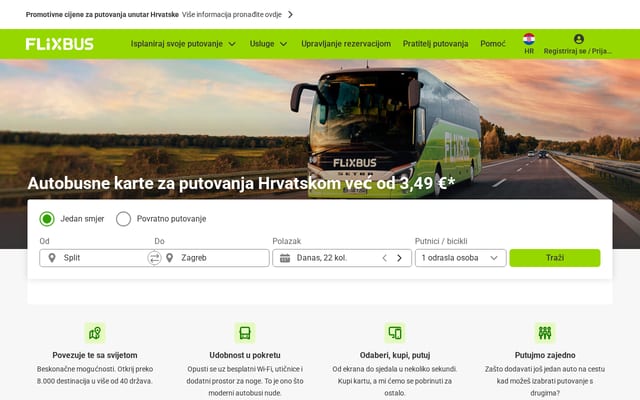Click the Udobnost u pokretu heading

pos(245,355)
